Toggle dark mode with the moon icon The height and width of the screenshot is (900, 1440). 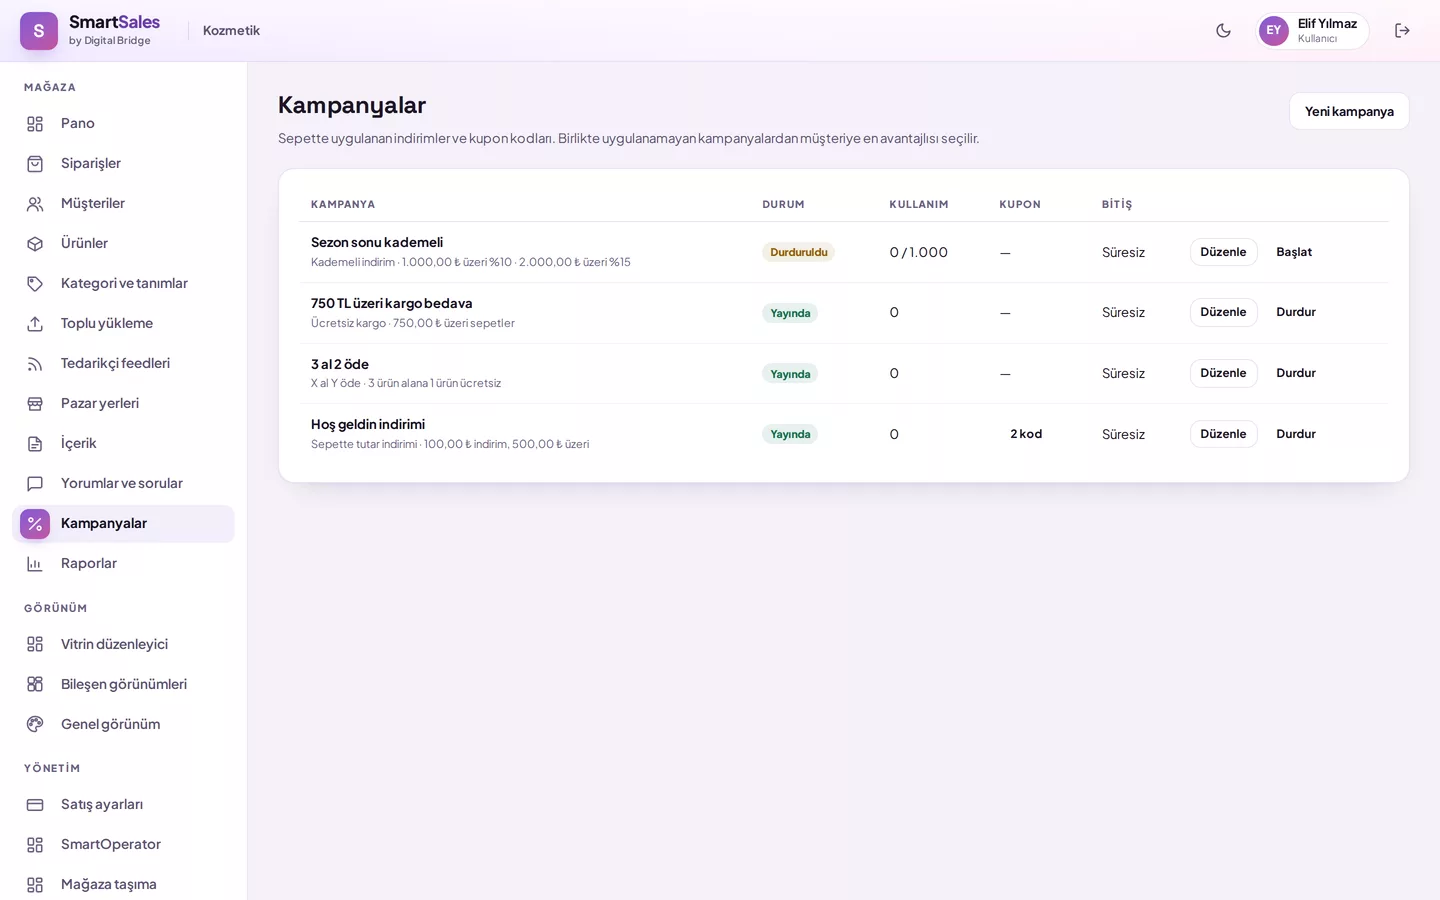click(x=1223, y=31)
